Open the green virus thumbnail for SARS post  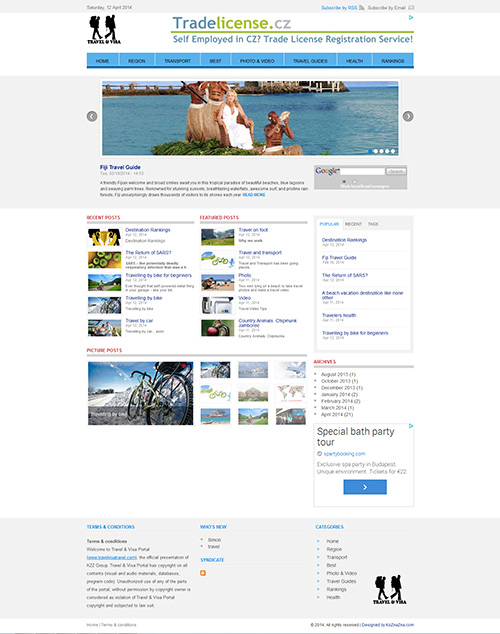104,260
